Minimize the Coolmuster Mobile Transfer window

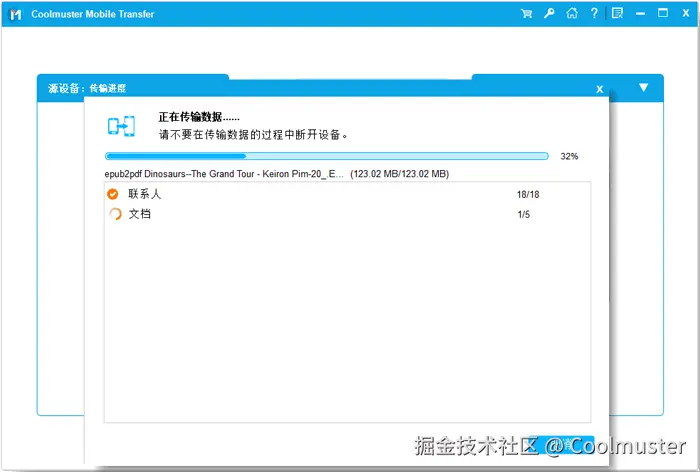tap(641, 14)
